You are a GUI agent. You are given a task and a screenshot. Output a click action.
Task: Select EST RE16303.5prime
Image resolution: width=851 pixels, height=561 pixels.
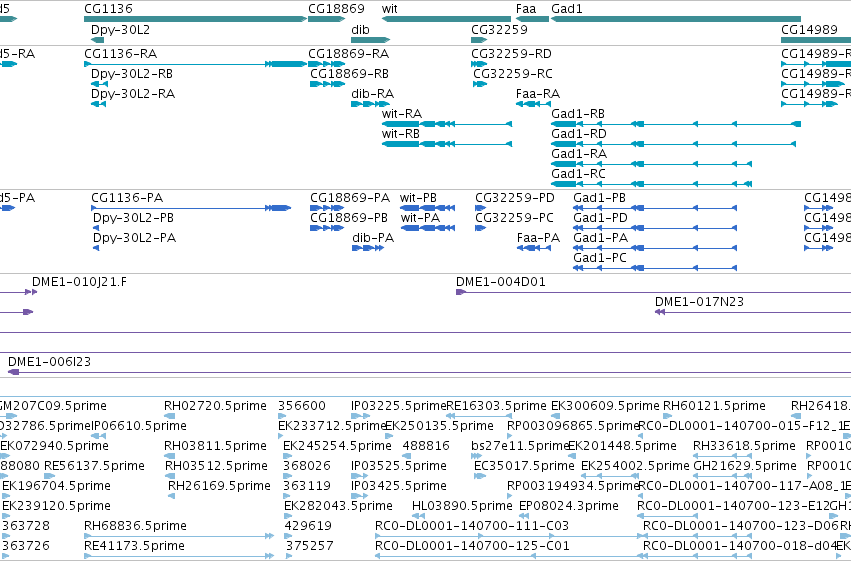pyautogui.click(x=496, y=406)
